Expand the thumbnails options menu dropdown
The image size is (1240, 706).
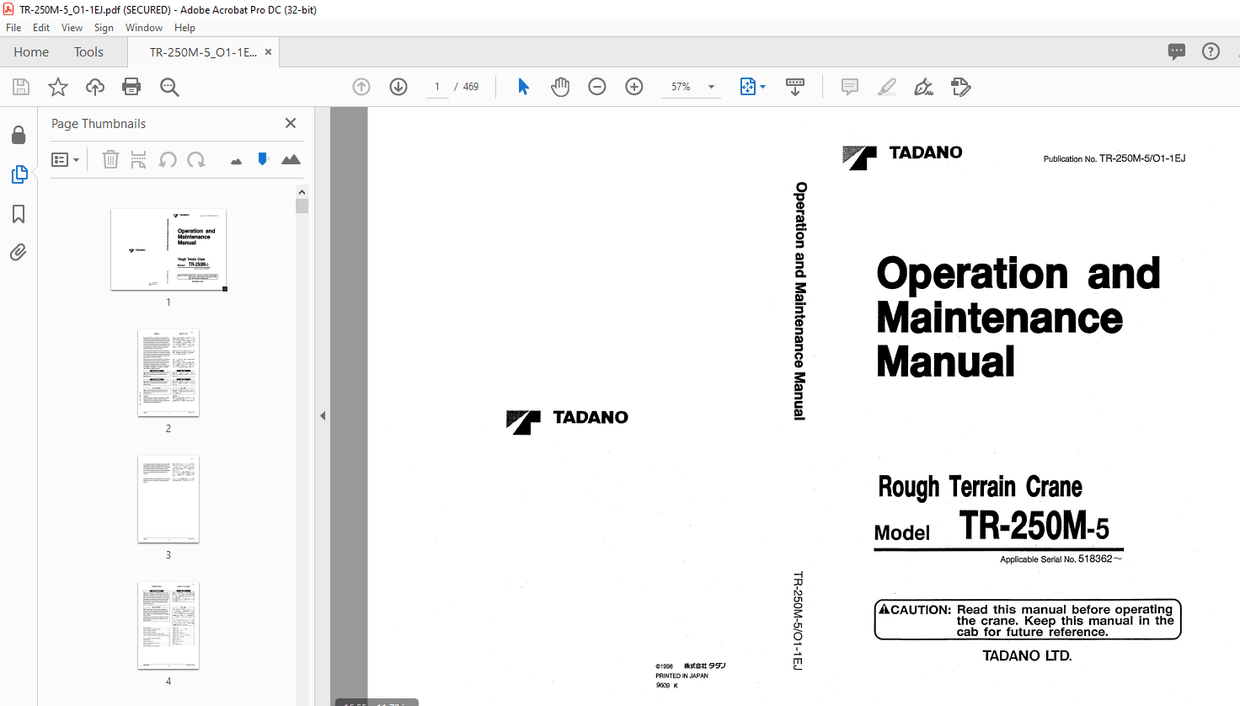[65, 160]
